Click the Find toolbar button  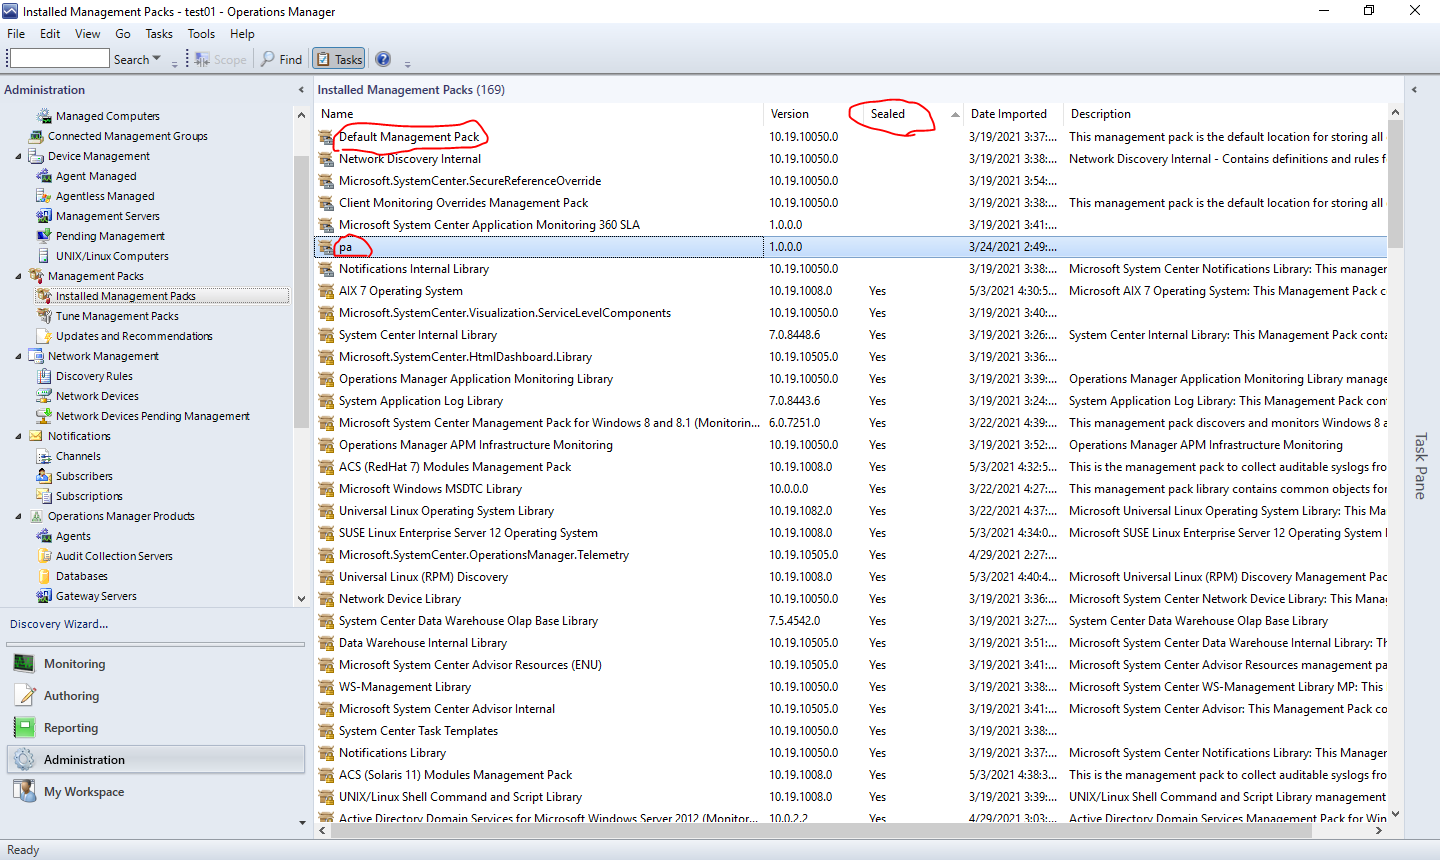pyautogui.click(x=281, y=59)
